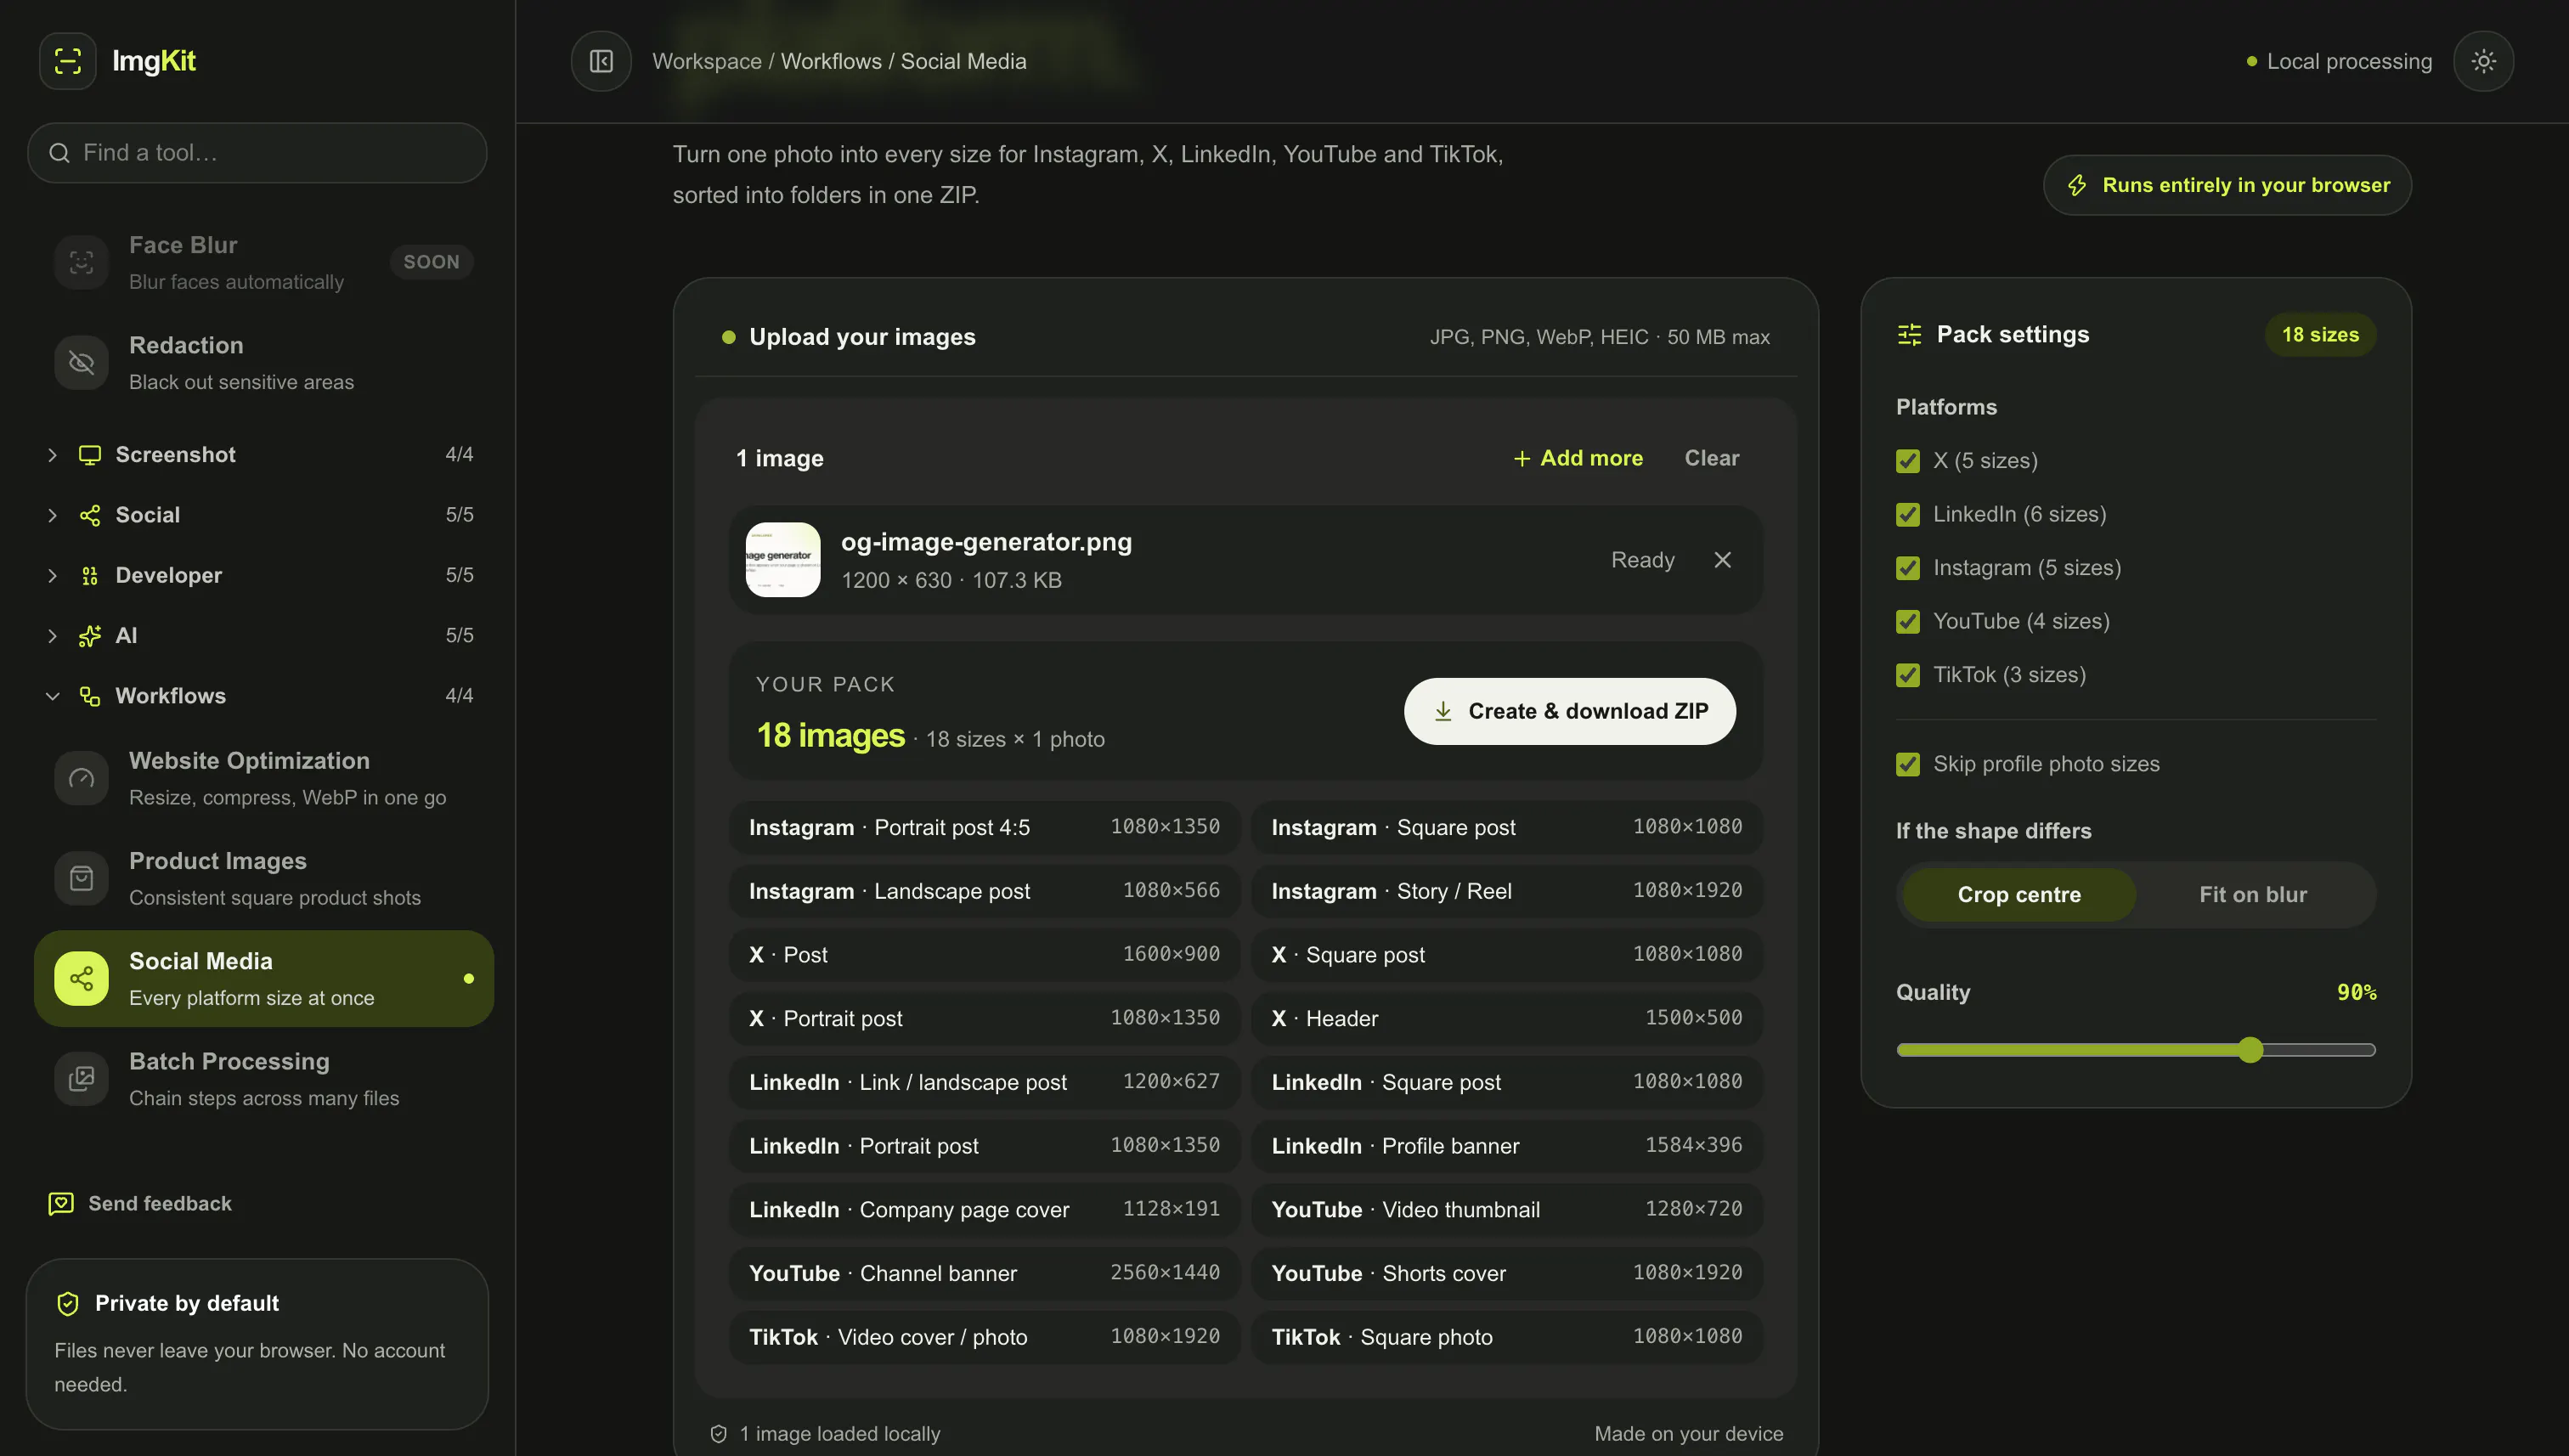Select the Crop centre option
The width and height of the screenshot is (2569, 1456).
(2018, 894)
